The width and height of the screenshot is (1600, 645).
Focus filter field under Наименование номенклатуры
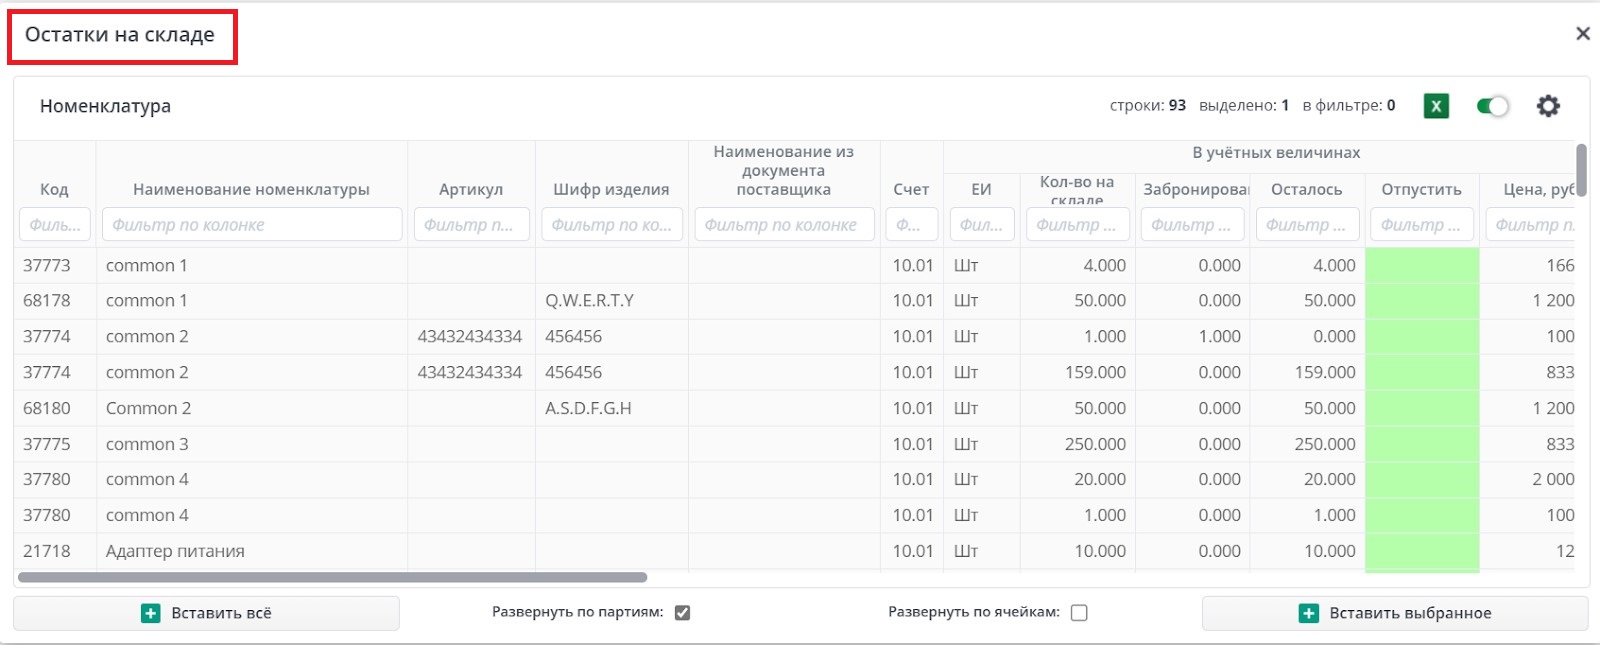click(252, 225)
